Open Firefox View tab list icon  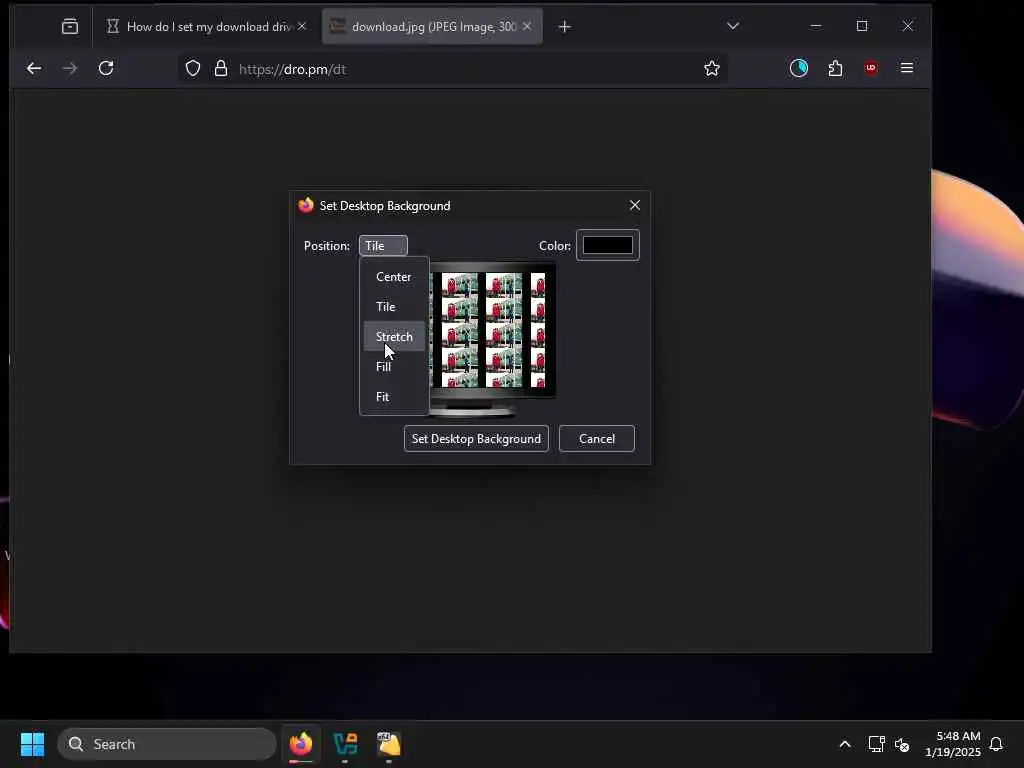pyautogui.click(x=69, y=27)
